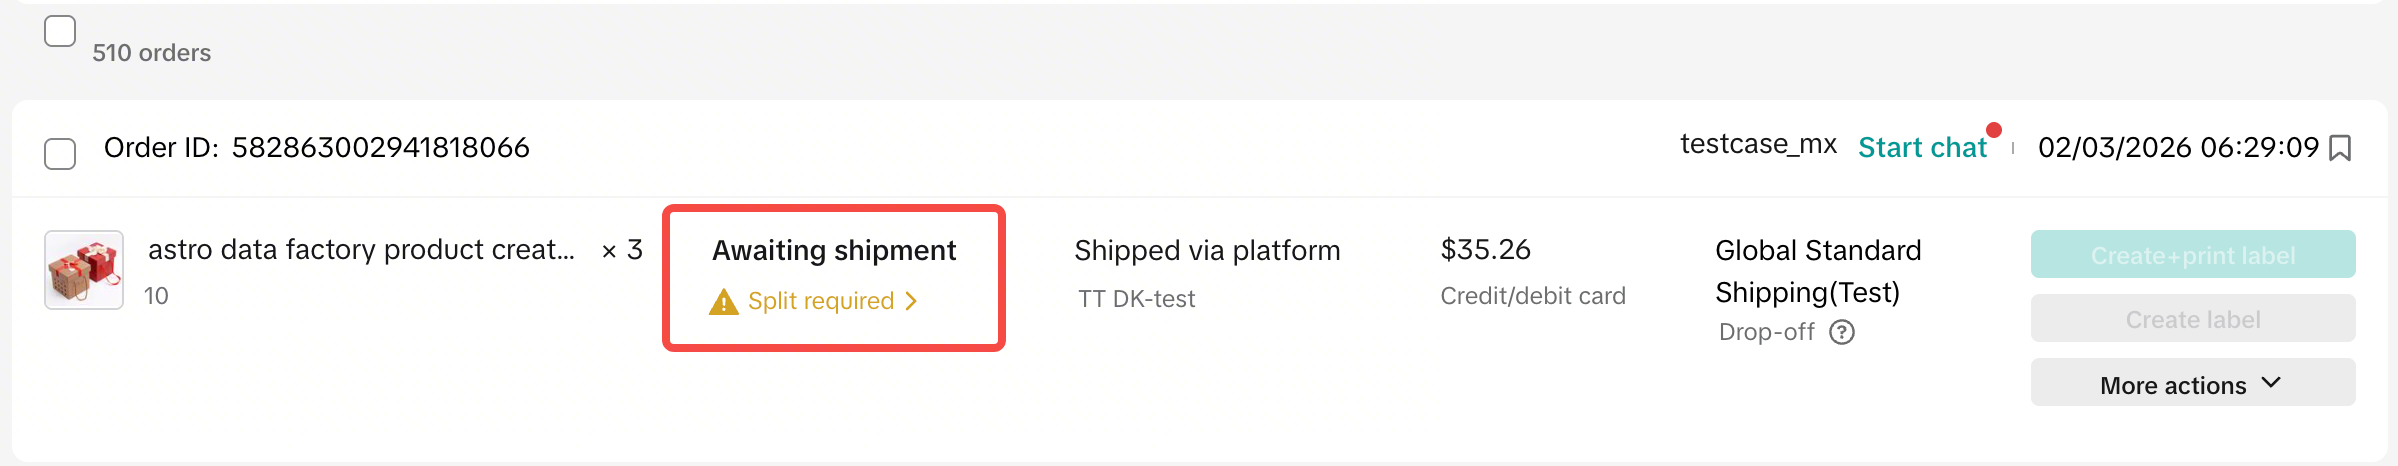Click the Awaiting shipment status text

point(834,250)
